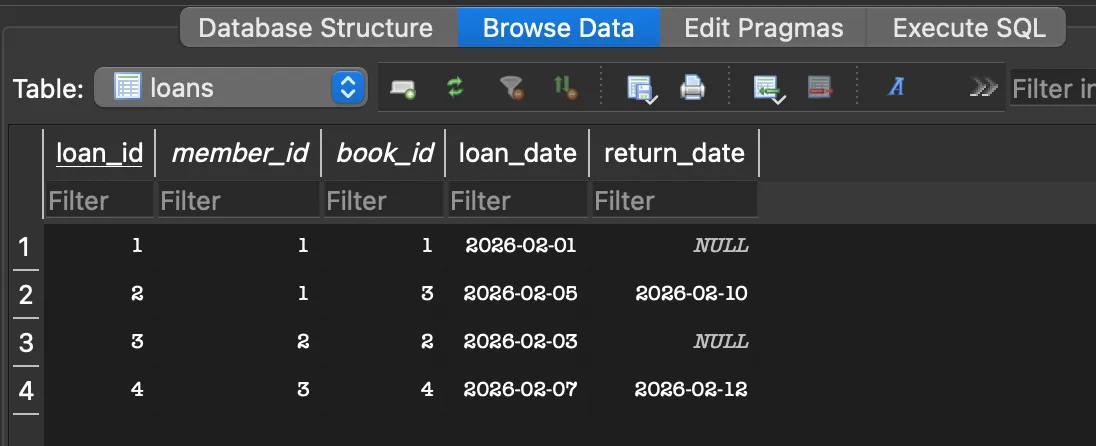Select the 2026-02-10 return_date cell
Image resolution: width=1096 pixels, height=446 pixels.
(691, 294)
